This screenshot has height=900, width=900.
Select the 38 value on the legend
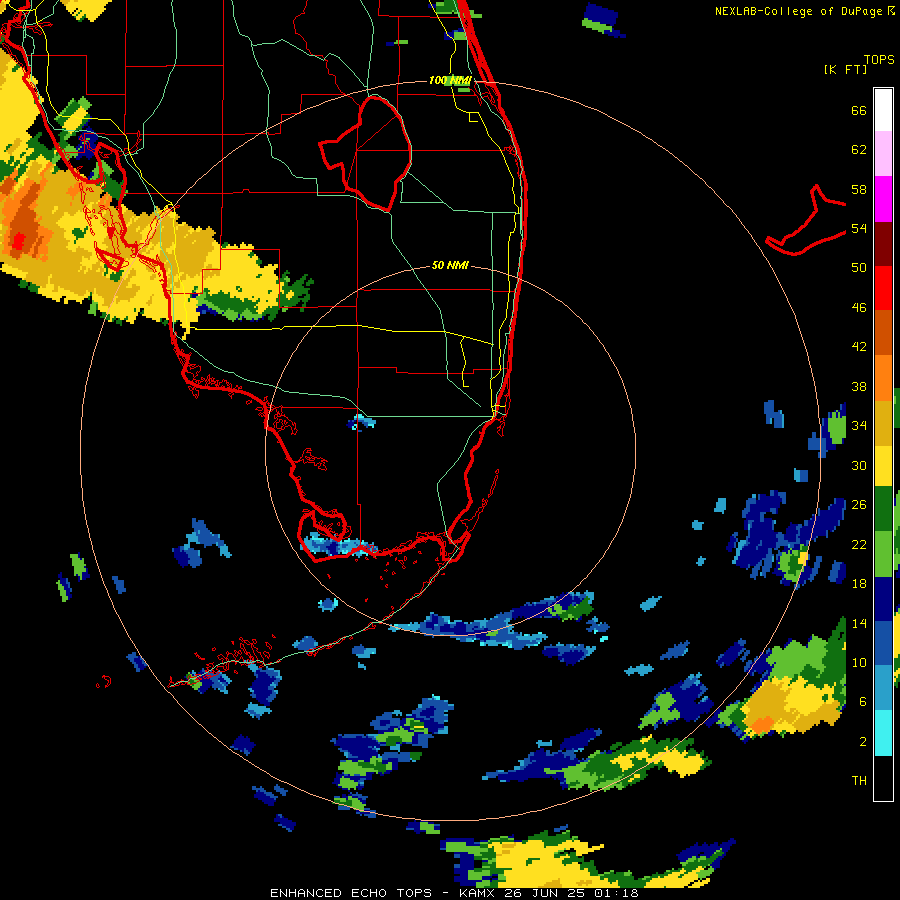tap(859, 387)
